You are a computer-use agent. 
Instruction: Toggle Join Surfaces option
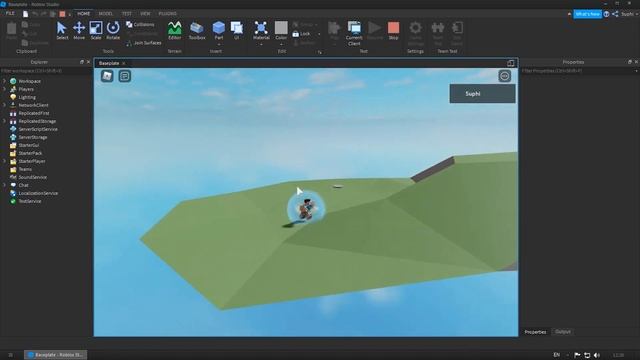click(x=144, y=43)
